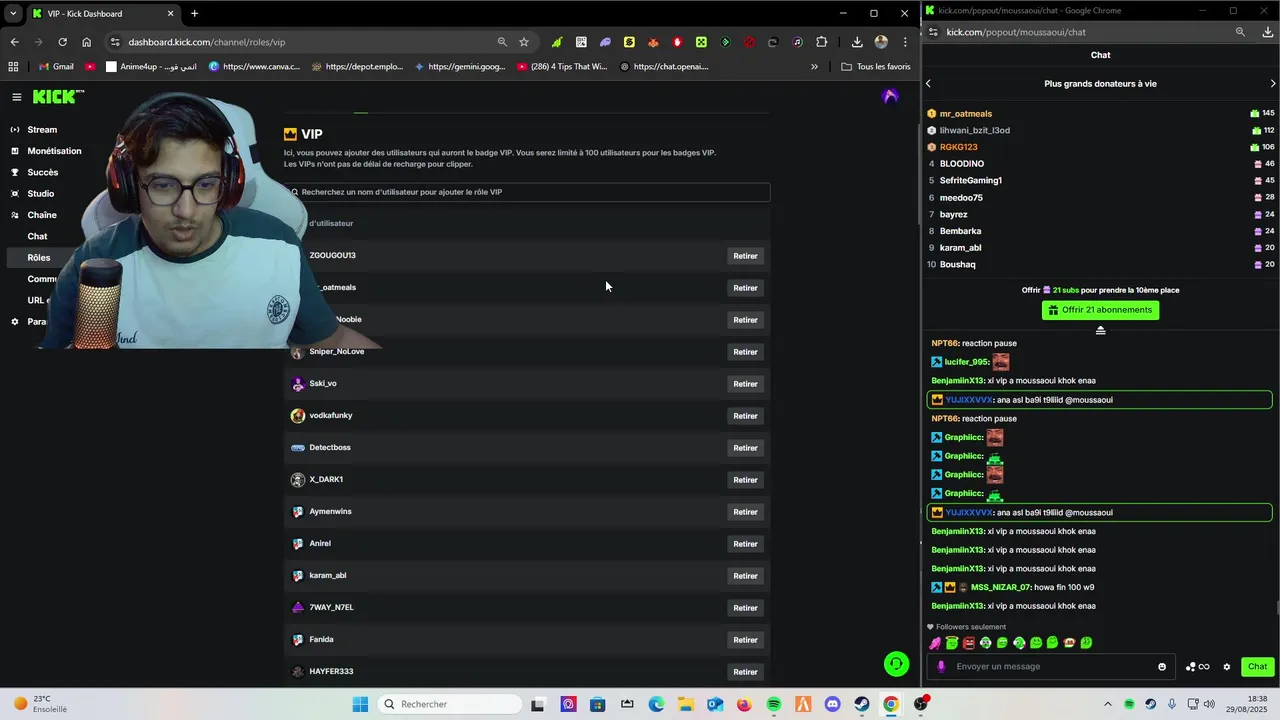1280x720 pixels.
Task: Click vodkafunky username in the VIP list
Action: 331,416
